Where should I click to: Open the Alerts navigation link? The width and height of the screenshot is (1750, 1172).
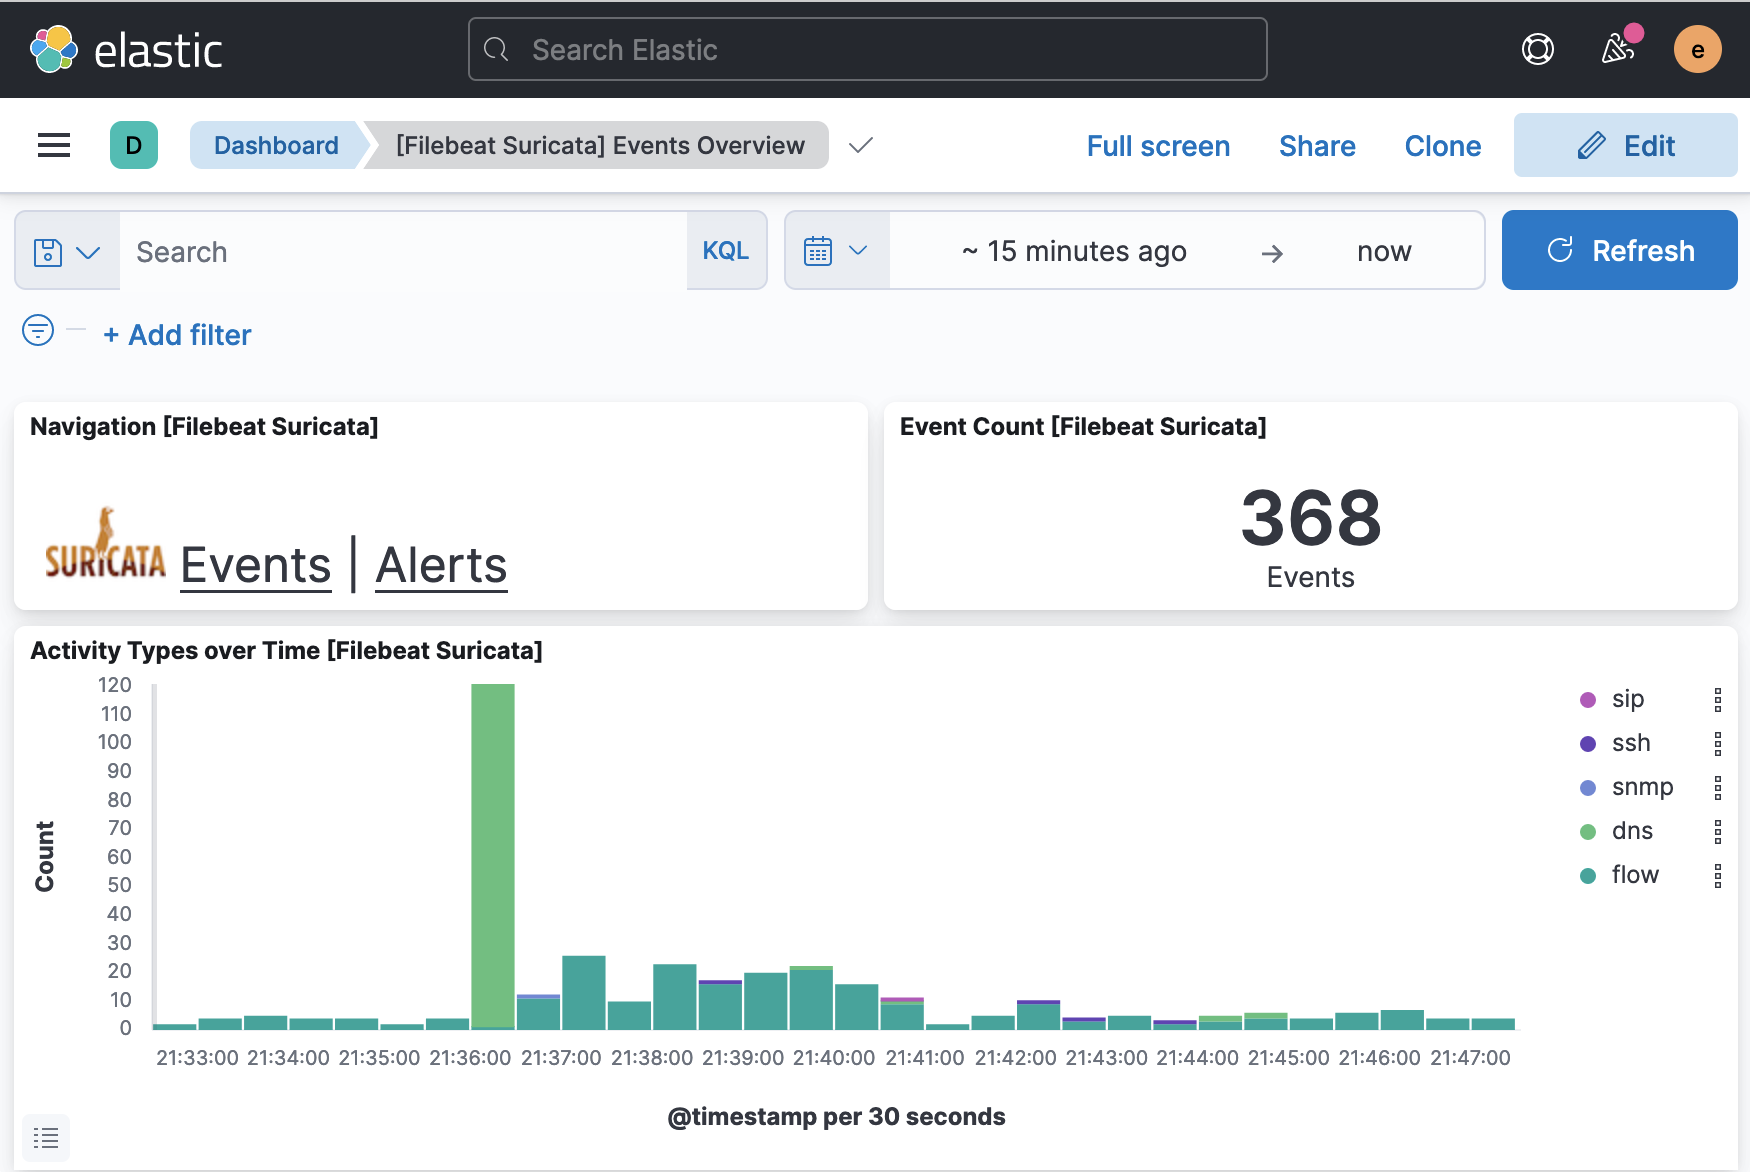[441, 565]
